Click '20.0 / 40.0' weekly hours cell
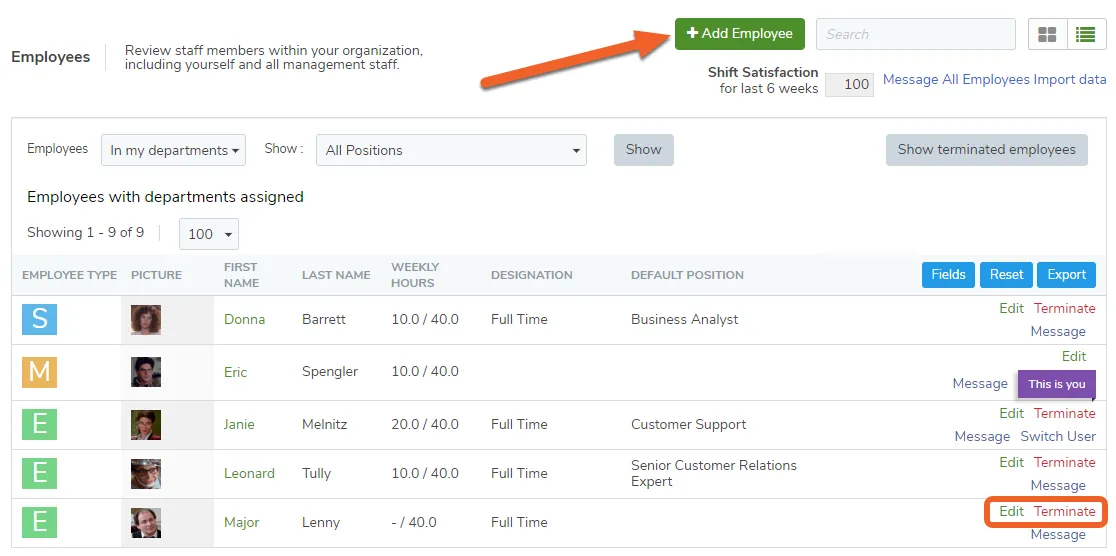The height and width of the screenshot is (556, 1116). pyautogui.click(x=425, y=424)
